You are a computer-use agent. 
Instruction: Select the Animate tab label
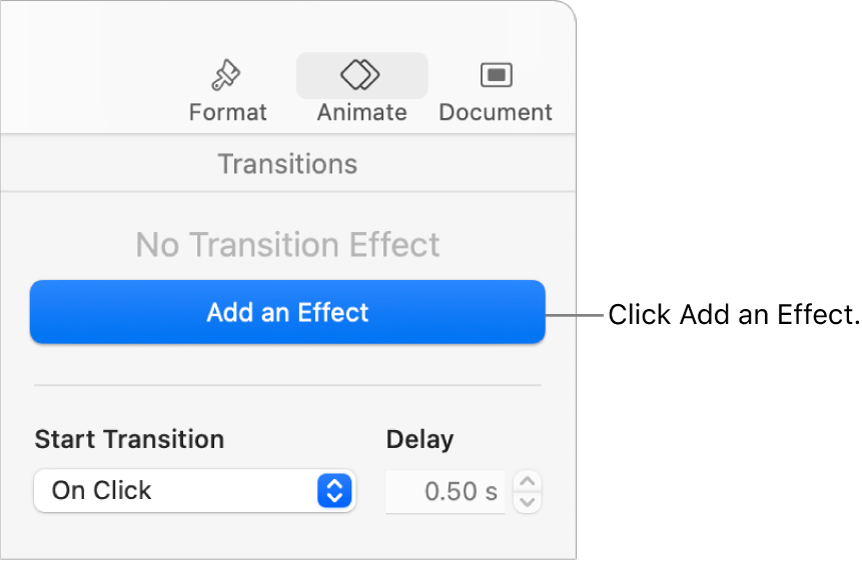(x=361, y=112)
